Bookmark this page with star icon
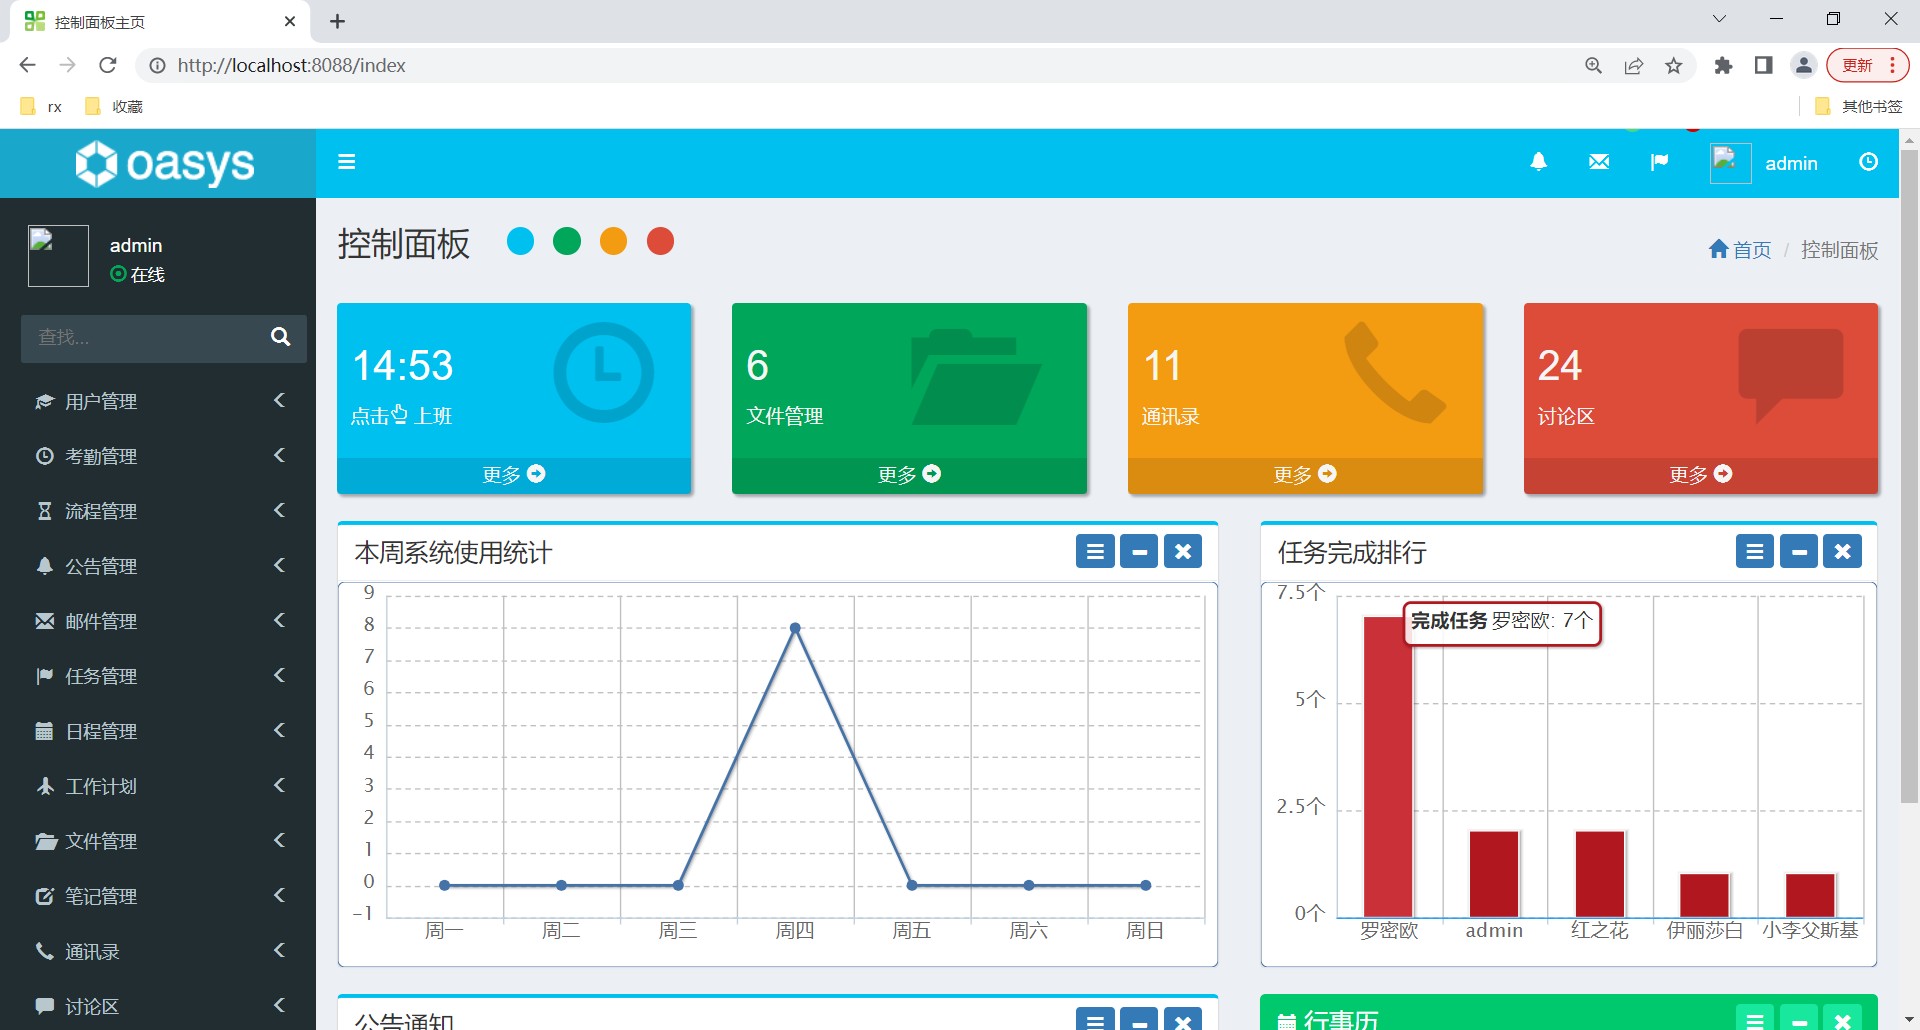The height and width of the screenshot is (1030, 1920). coord(1674,66)
